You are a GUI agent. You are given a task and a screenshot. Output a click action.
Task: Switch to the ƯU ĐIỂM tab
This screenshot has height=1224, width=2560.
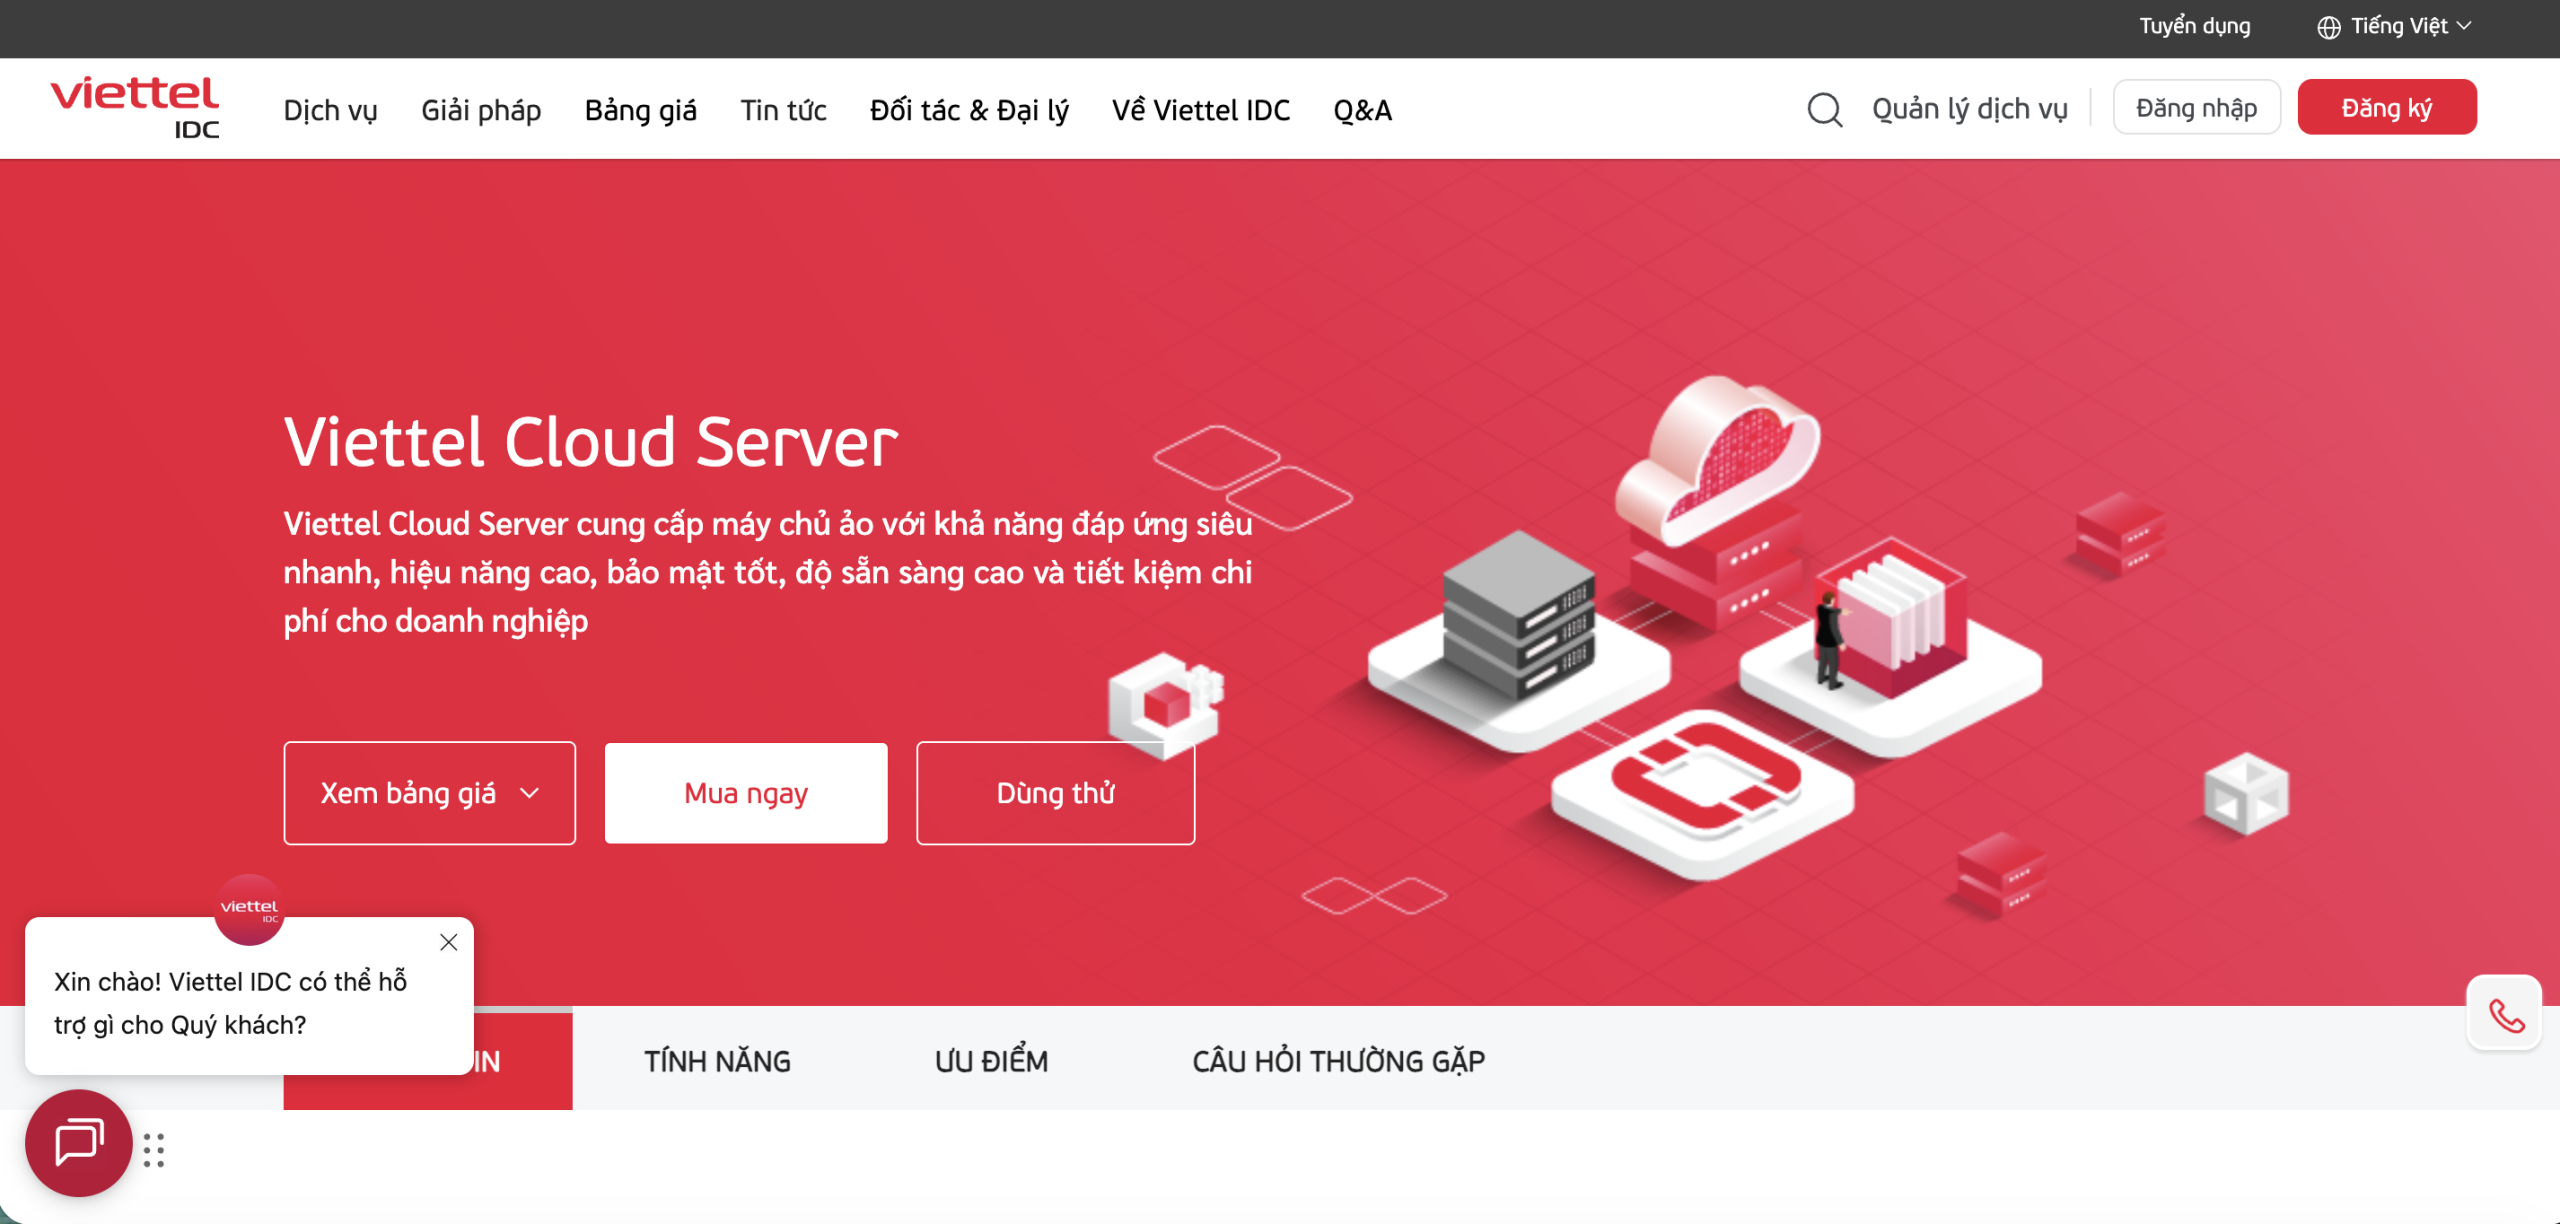click(x=989, y=1060)
